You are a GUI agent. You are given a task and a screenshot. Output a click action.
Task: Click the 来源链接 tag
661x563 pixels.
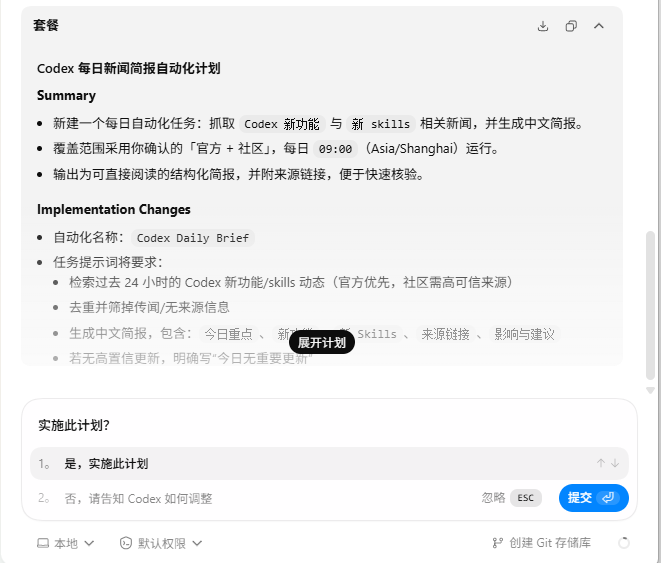[445, 334]
